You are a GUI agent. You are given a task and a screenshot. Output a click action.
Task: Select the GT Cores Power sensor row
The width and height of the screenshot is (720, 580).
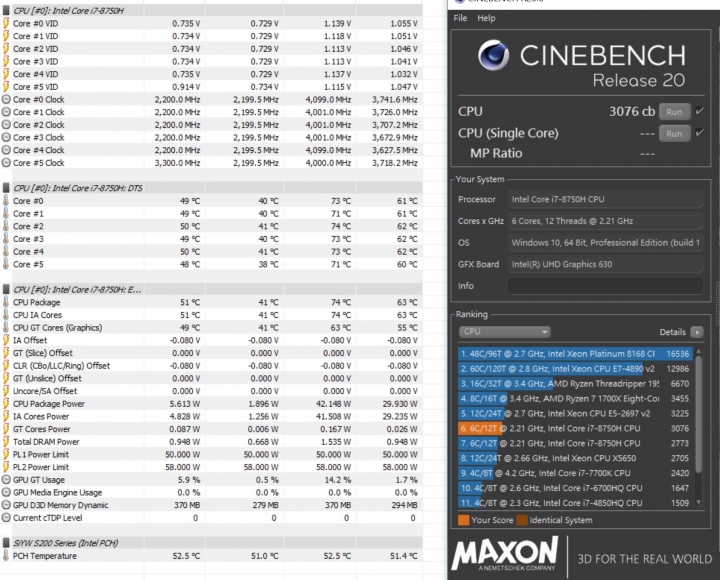211,429
